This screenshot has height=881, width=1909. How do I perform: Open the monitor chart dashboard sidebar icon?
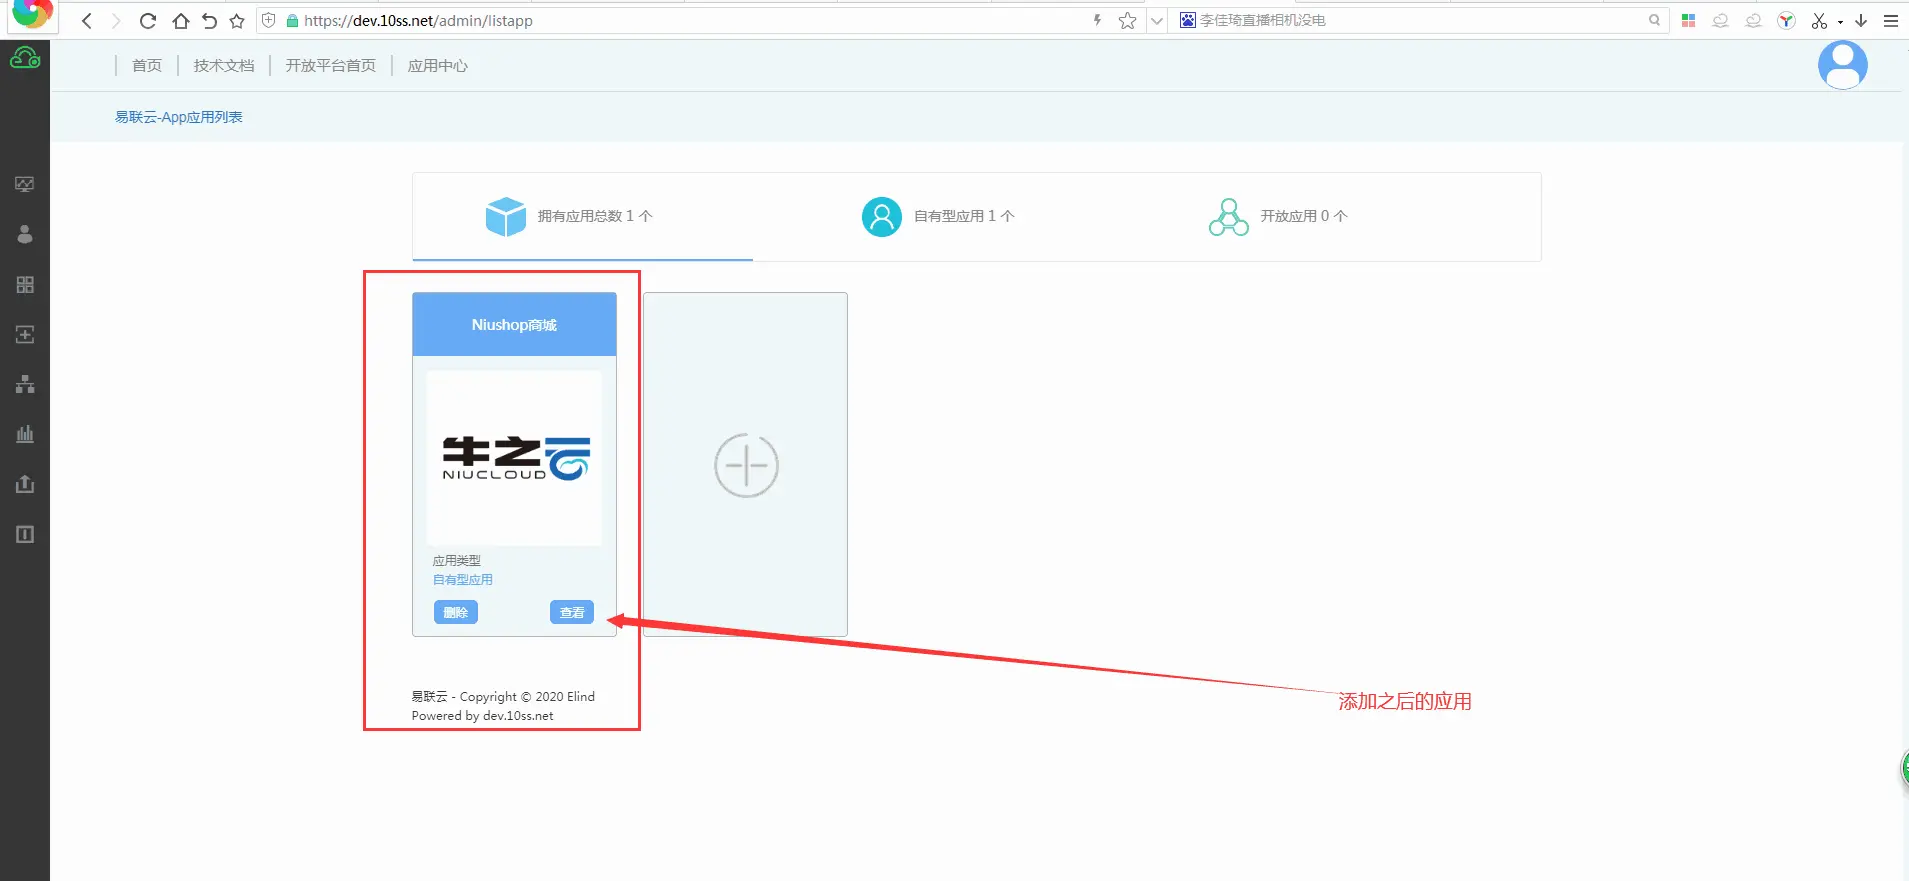click(25, 184)
